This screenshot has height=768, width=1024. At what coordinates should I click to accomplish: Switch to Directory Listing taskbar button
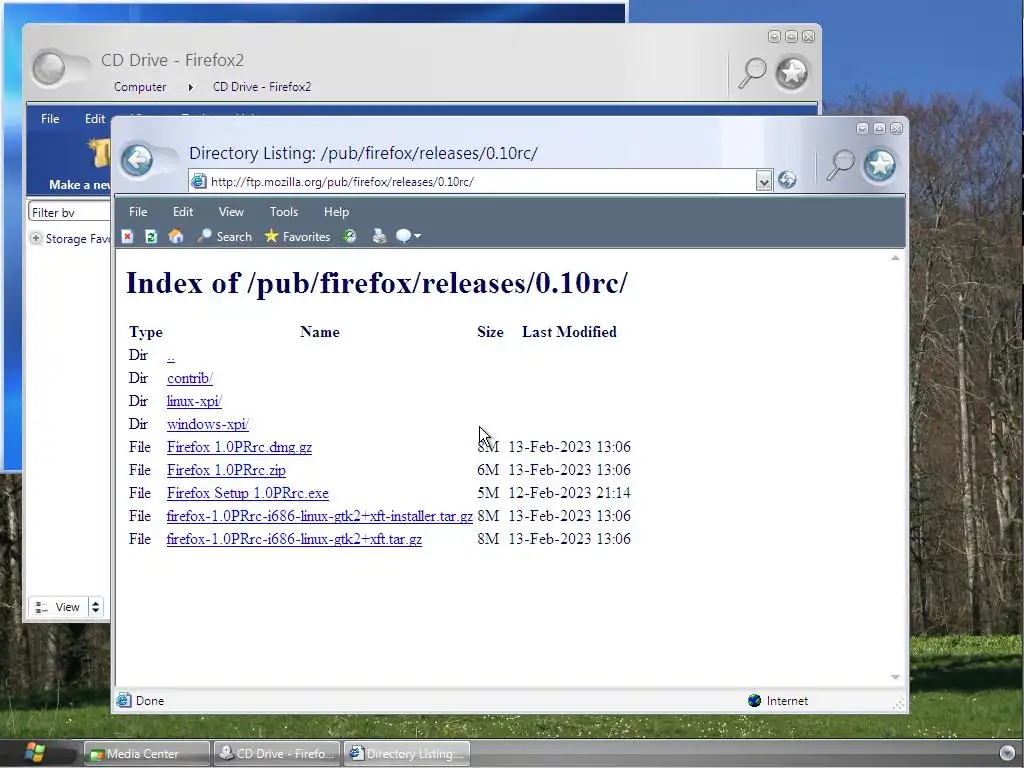[x=407, y=754]
